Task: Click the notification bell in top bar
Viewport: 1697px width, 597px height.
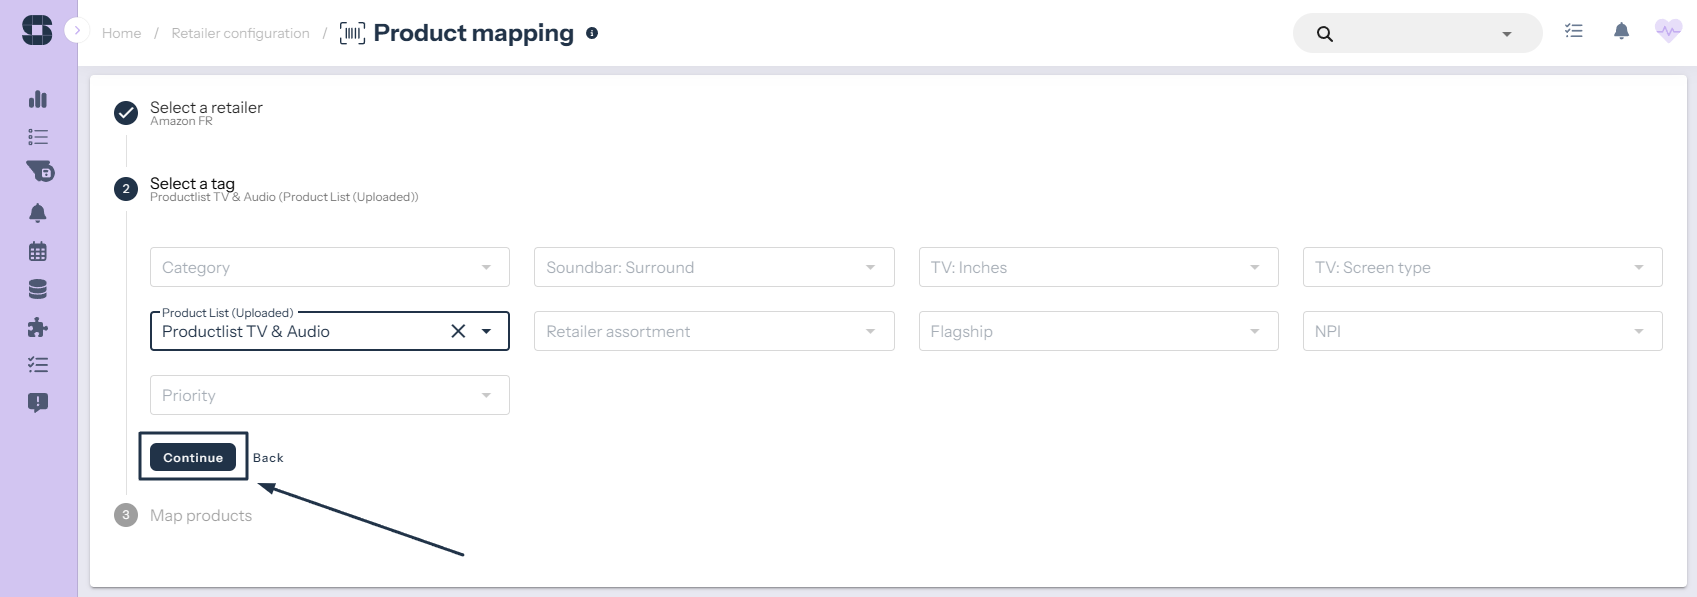Action: [x=1621, y=32]
